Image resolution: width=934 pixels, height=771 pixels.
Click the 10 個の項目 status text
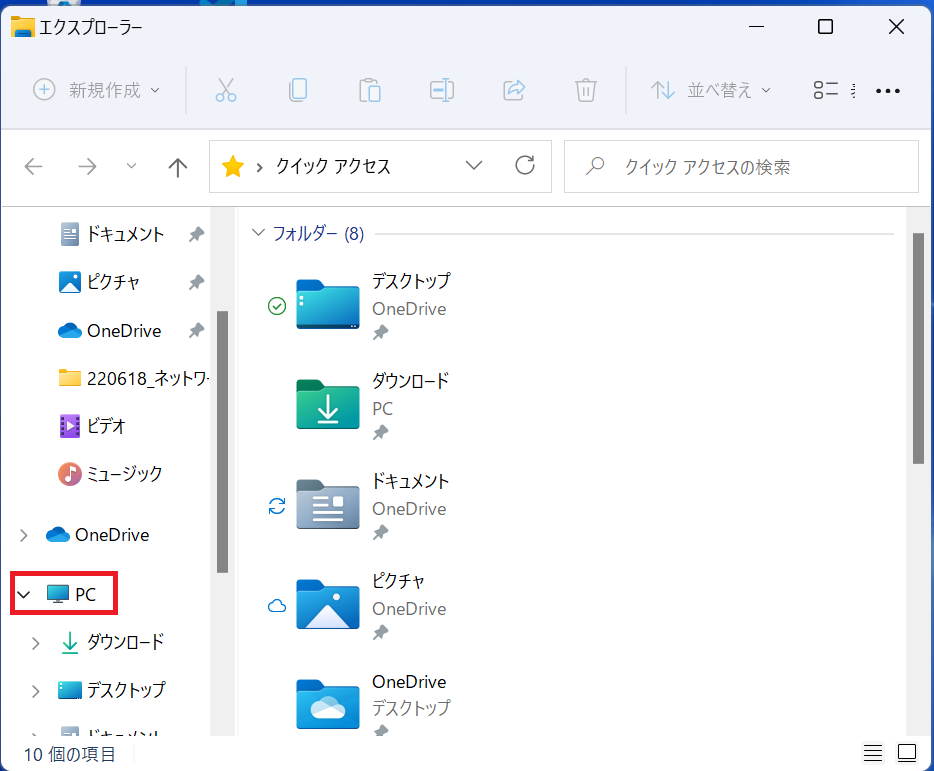click(x=69, y=754)
